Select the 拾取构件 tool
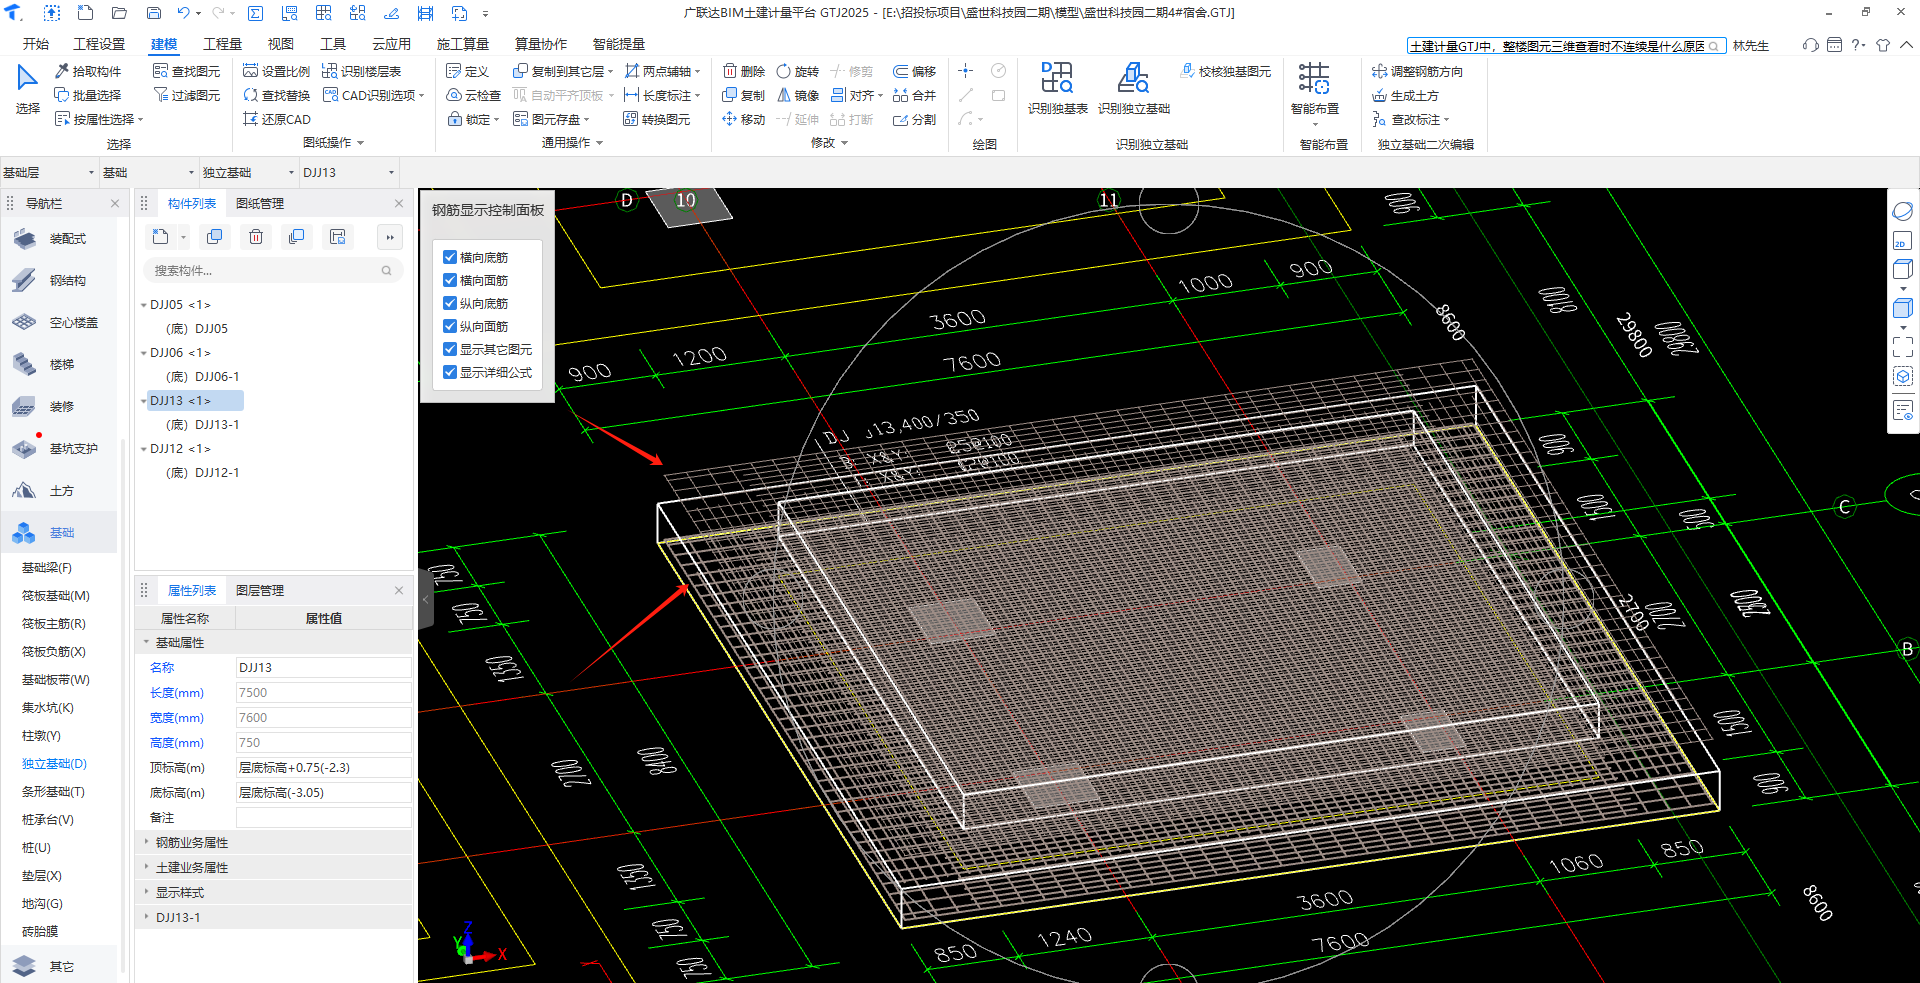 [88, 71]
